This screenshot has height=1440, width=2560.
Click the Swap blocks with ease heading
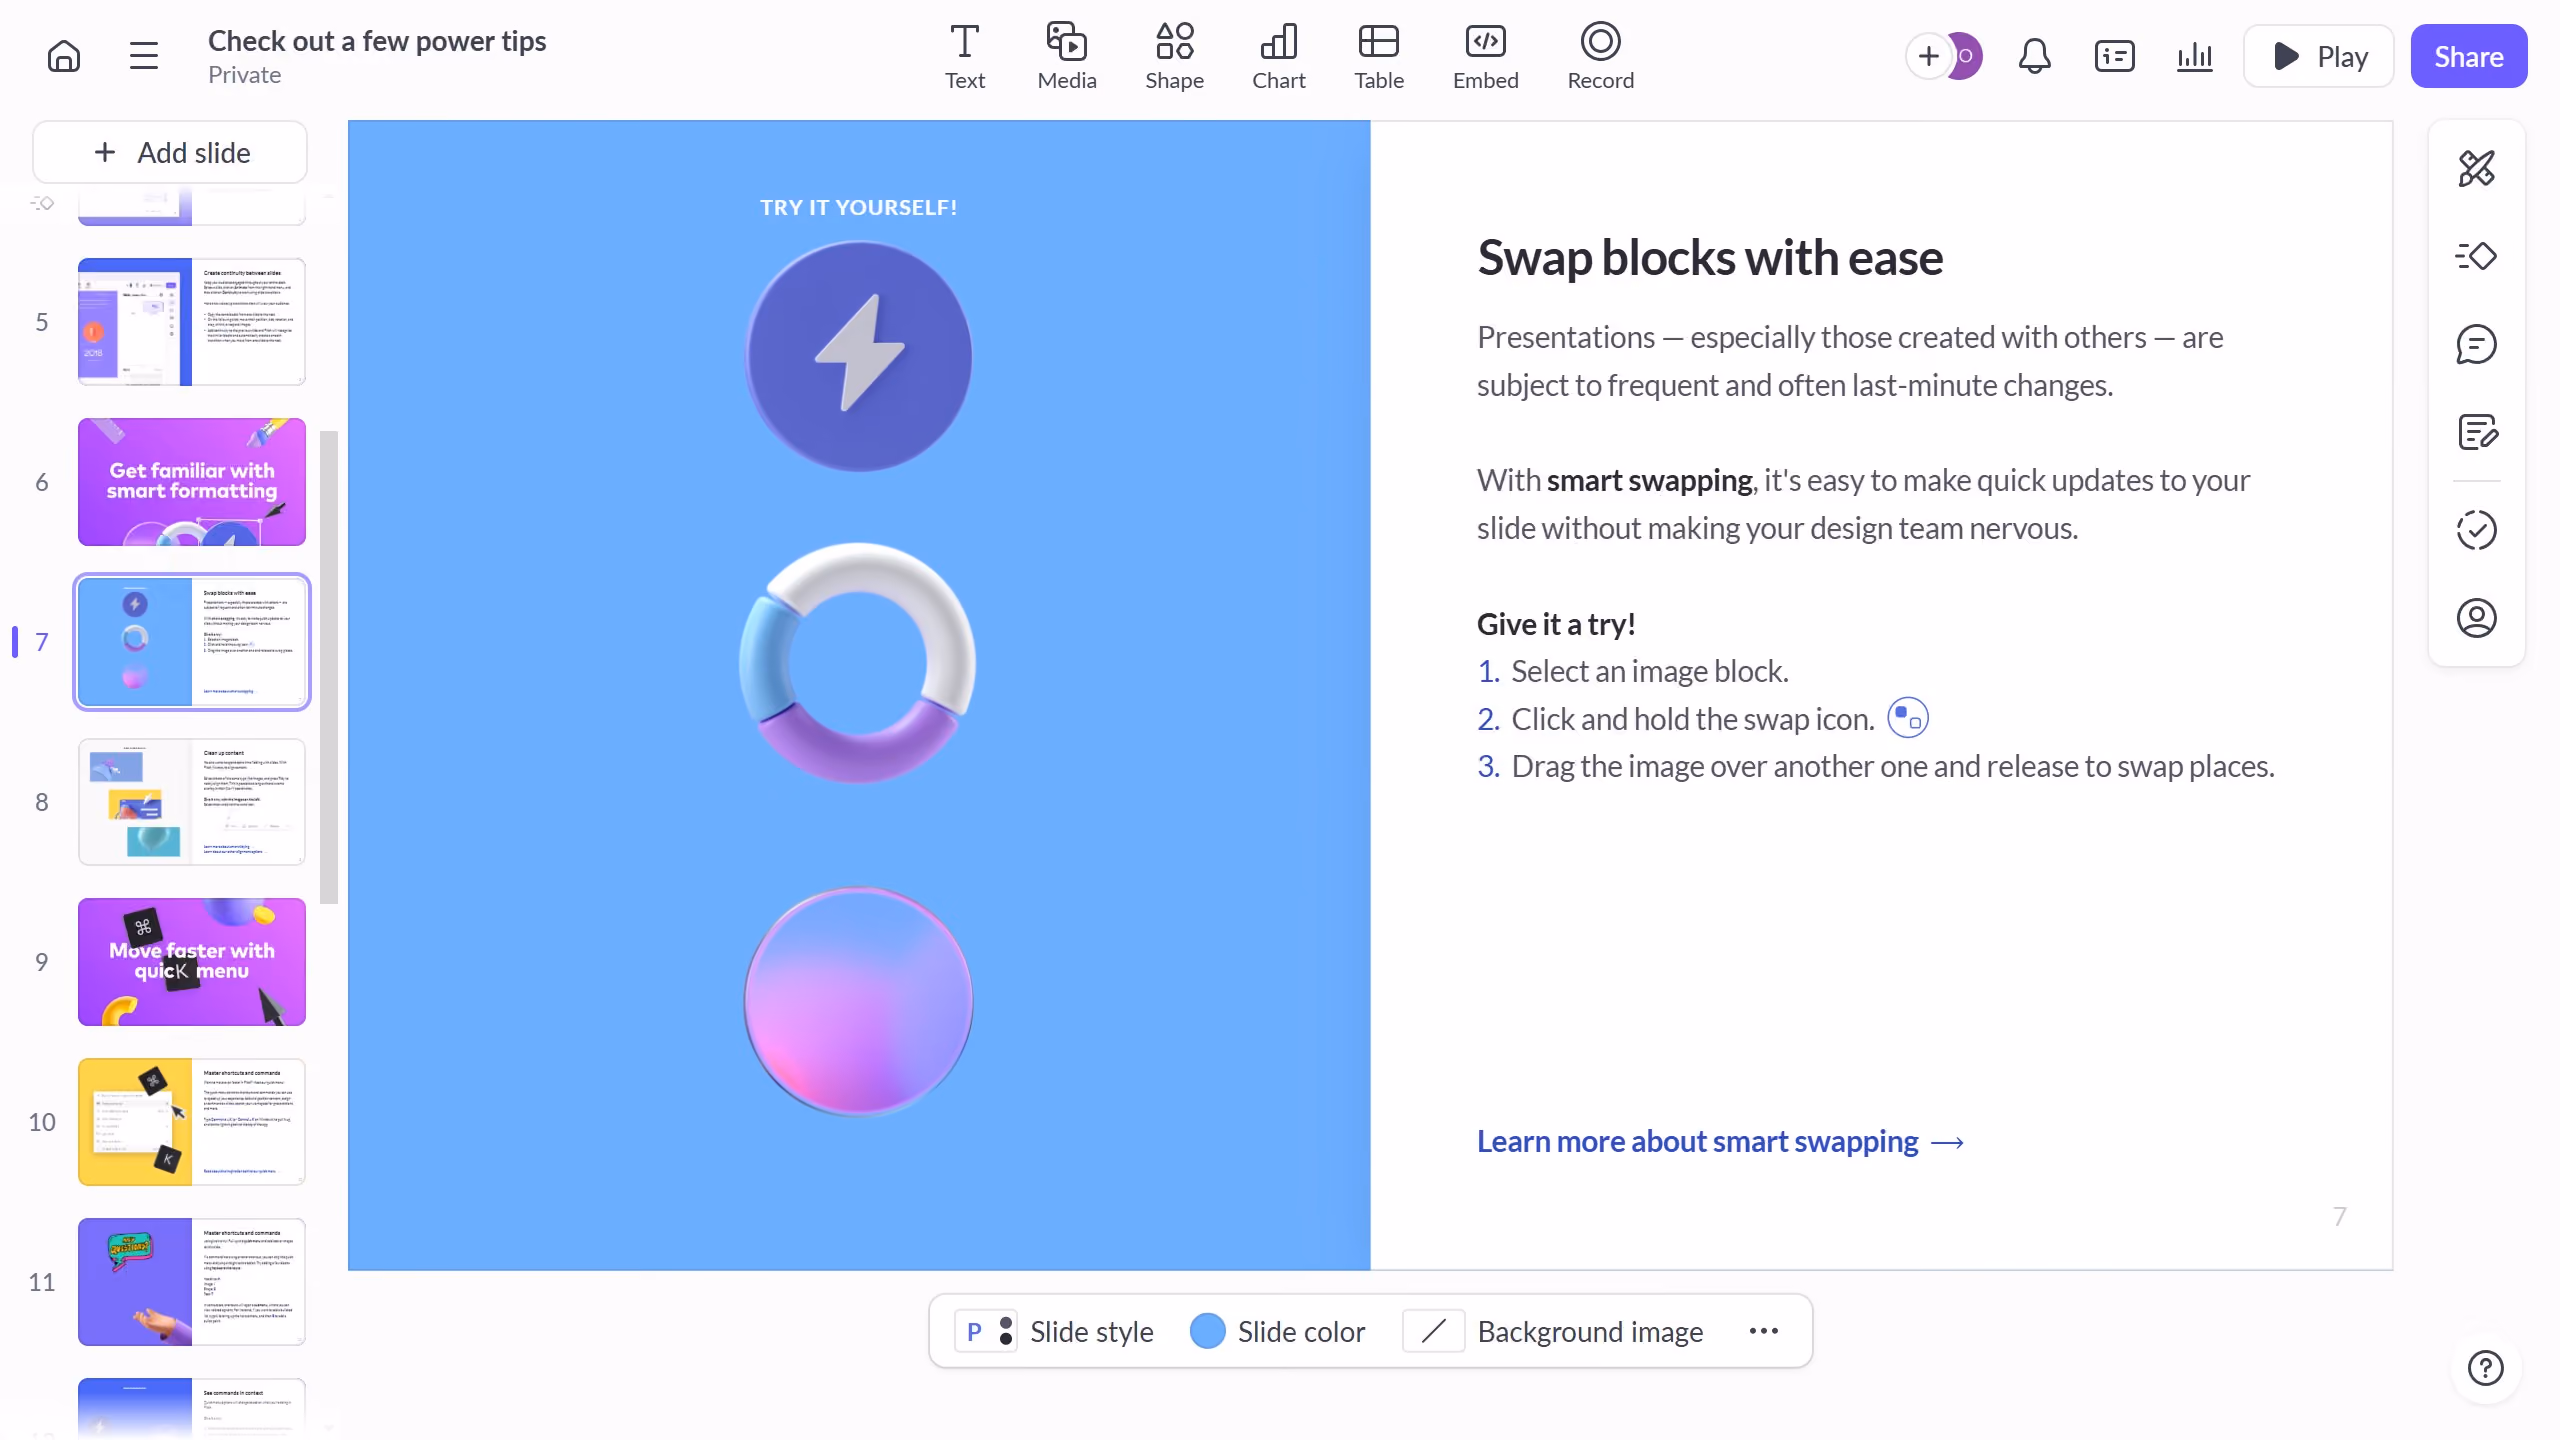1710,257
